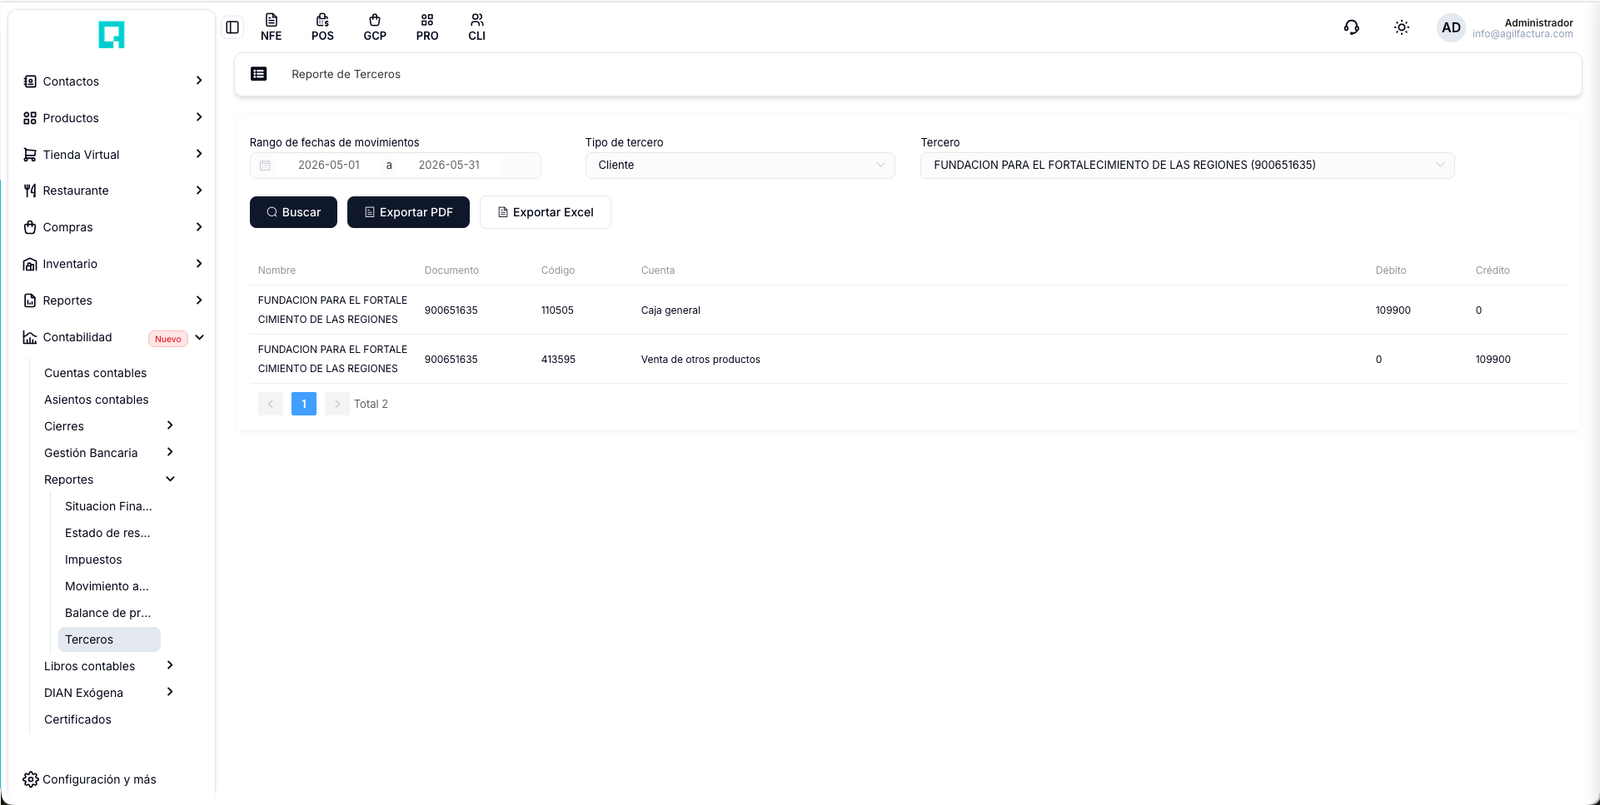Screen dimensions: 1600x805
Task: Expand the Compras chevron
Action: pos(199,227)
